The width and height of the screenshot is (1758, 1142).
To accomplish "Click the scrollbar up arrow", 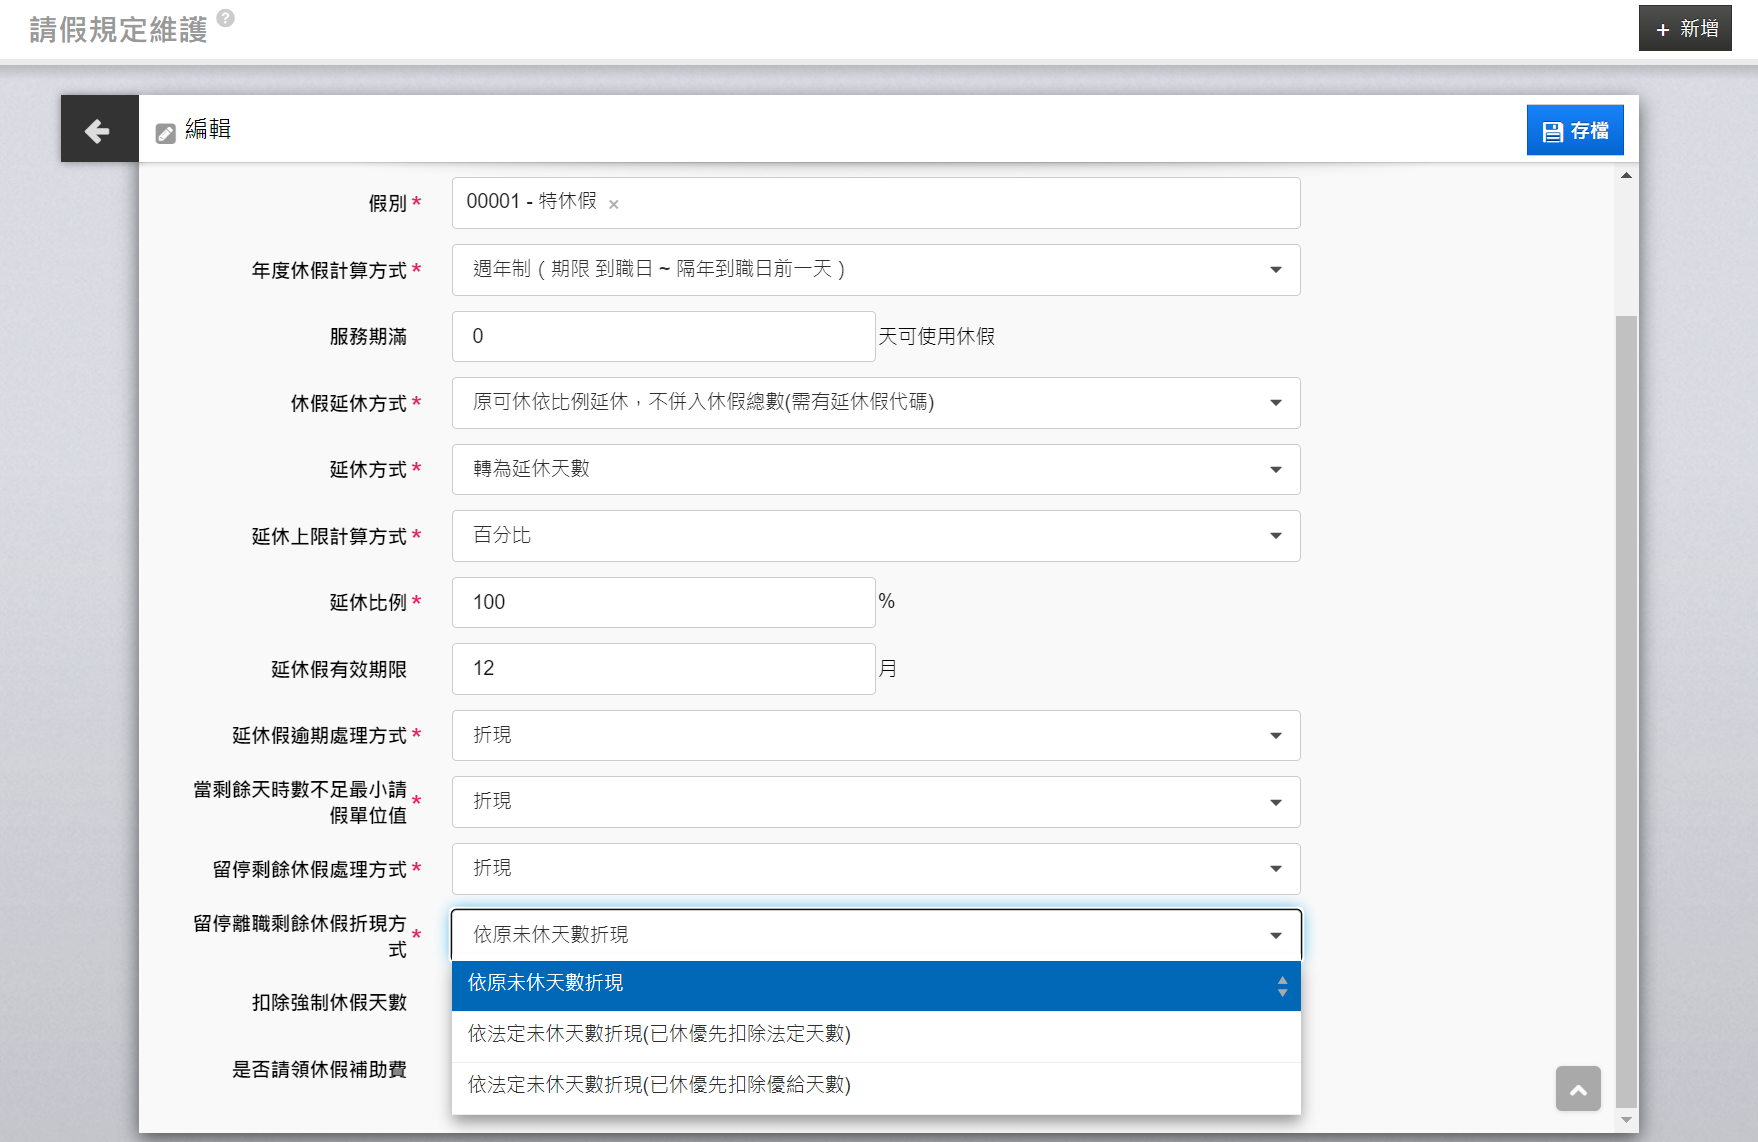I will (x=1626, y=176).
